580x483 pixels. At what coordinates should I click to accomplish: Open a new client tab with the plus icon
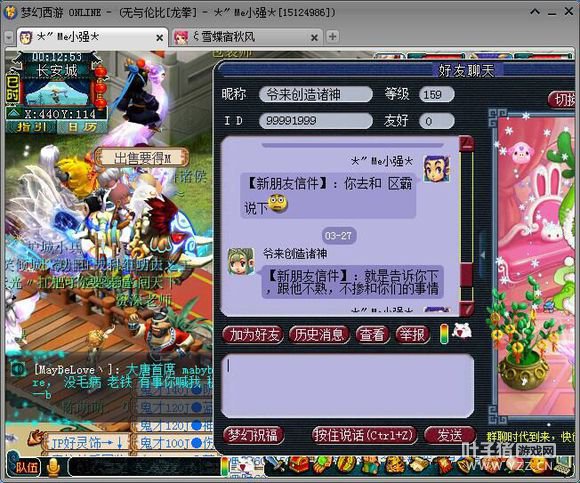(x=333, y=37)
